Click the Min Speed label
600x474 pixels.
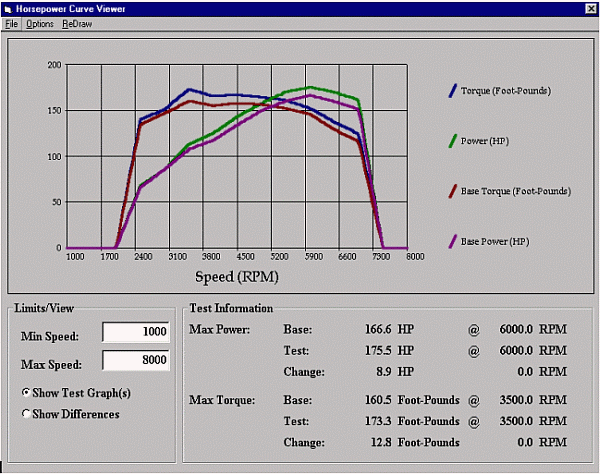[x=50, y=337]
